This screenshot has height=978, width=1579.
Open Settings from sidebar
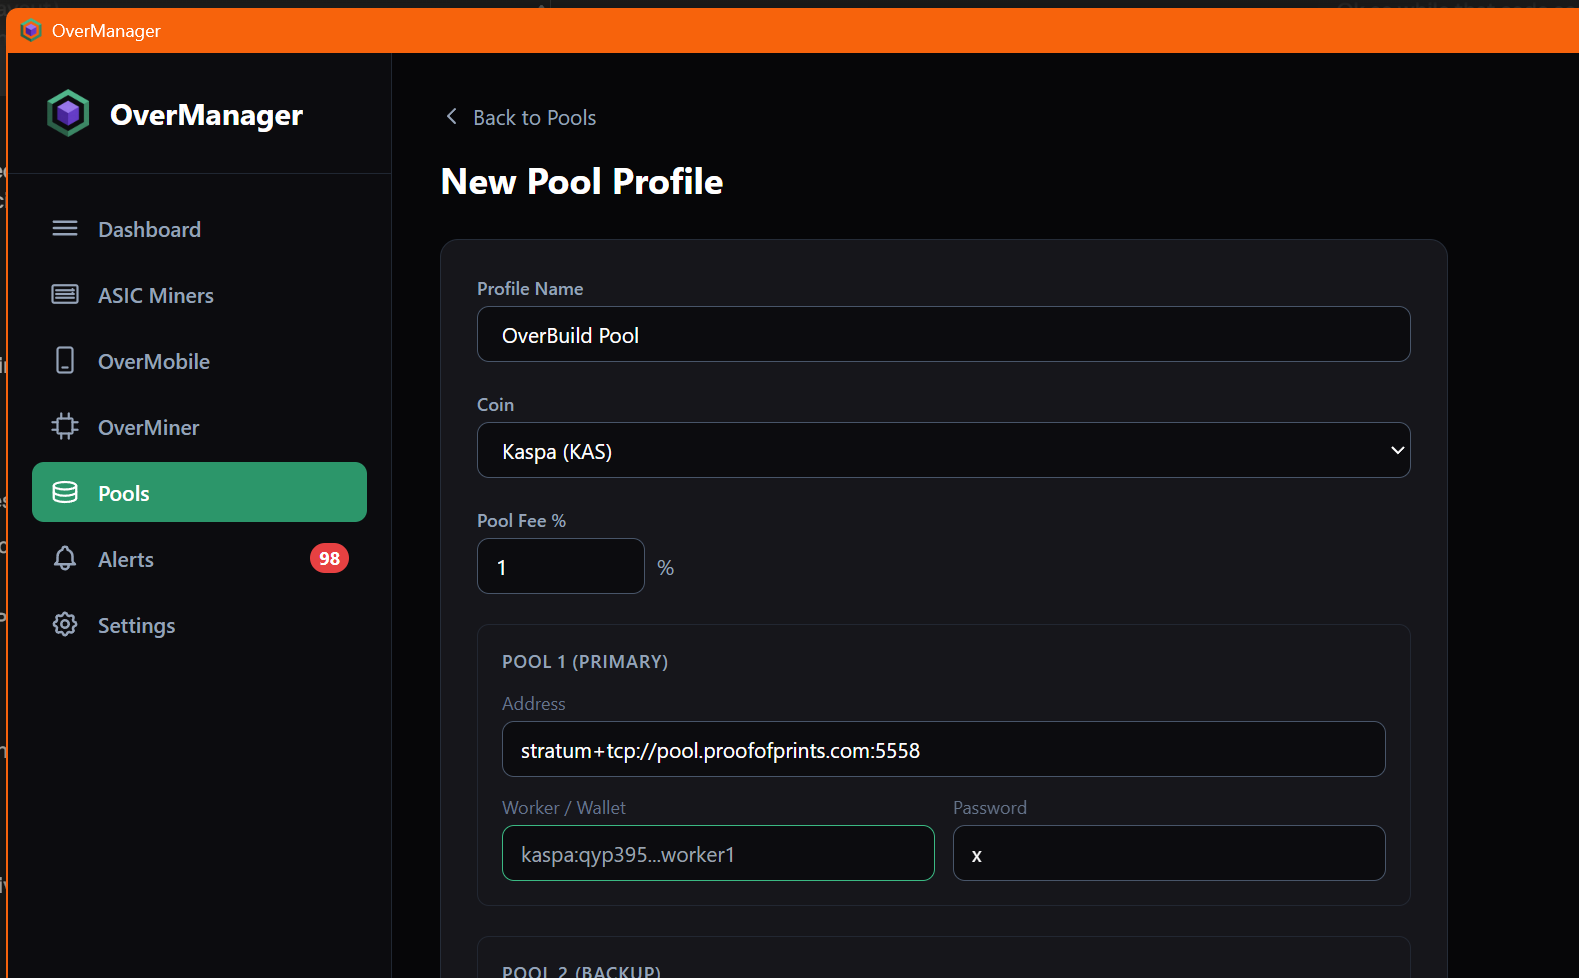[x=199, y=625]
